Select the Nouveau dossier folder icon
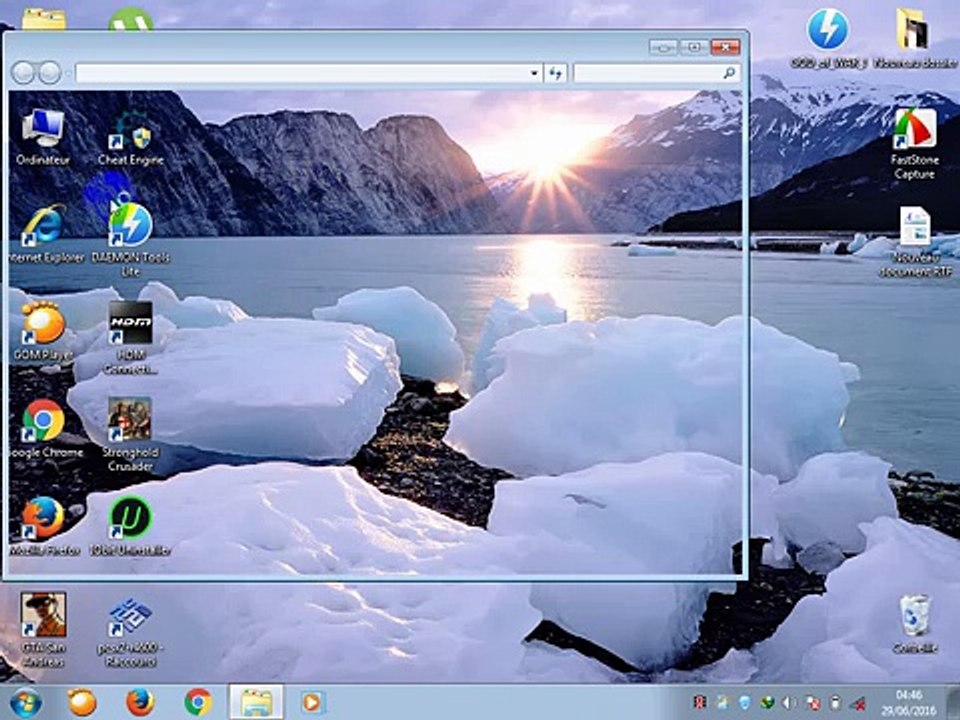The height and width of the screenshot is (720, 960). coord(914,37)
